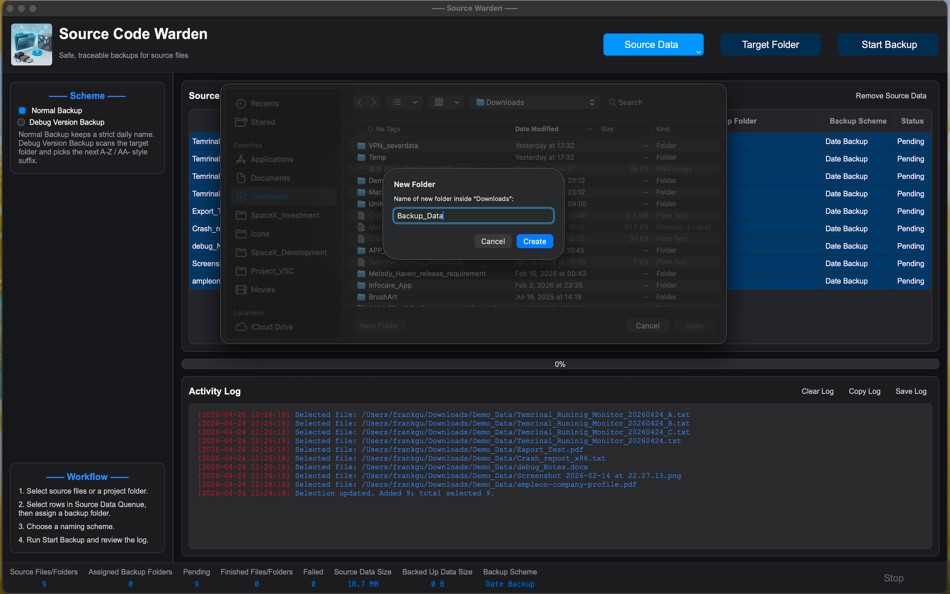The height and width of the screenshot is (594, 950).
Task: Click the Source Code Warden app logo
Action: pos(32,44)
